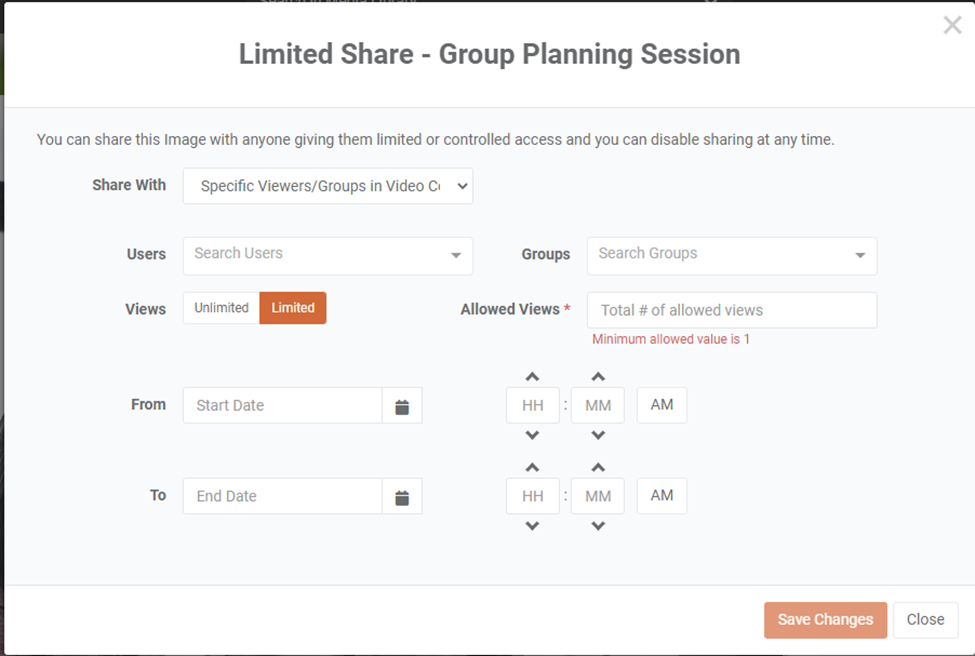
Task: Open the To date calendar picker
Action: (x=402, y=497)
